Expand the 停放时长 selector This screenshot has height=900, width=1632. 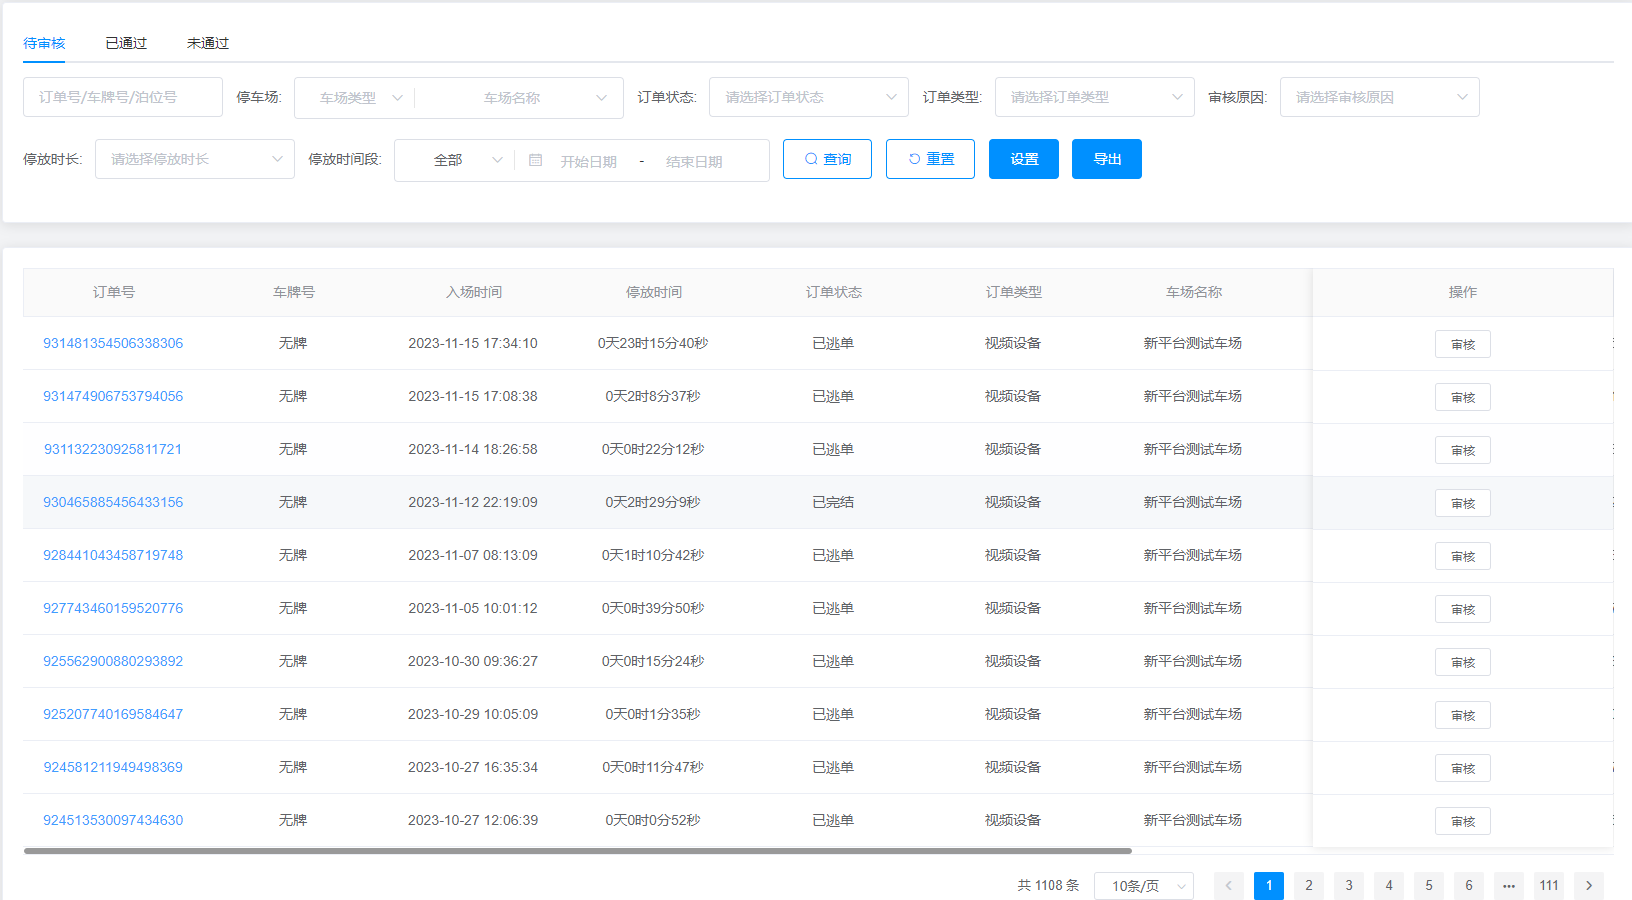pos(195,159)
